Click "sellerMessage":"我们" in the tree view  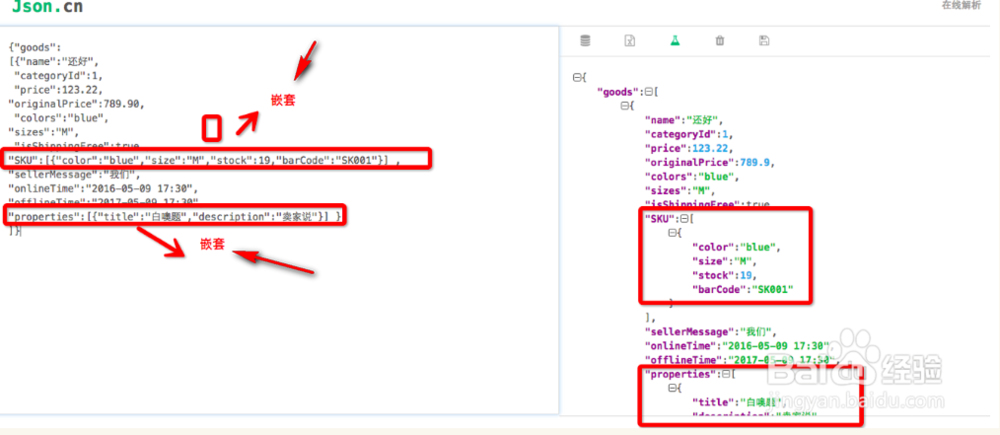(x=710, y=332)
